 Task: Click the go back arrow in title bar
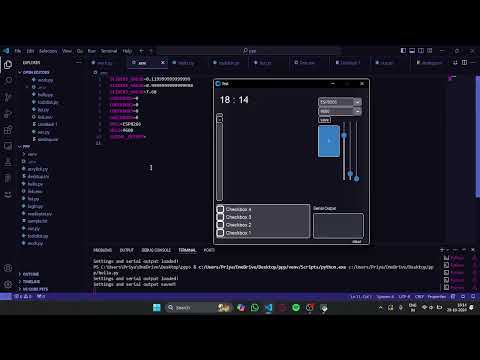pyautogui.click(x=142, y=51)
